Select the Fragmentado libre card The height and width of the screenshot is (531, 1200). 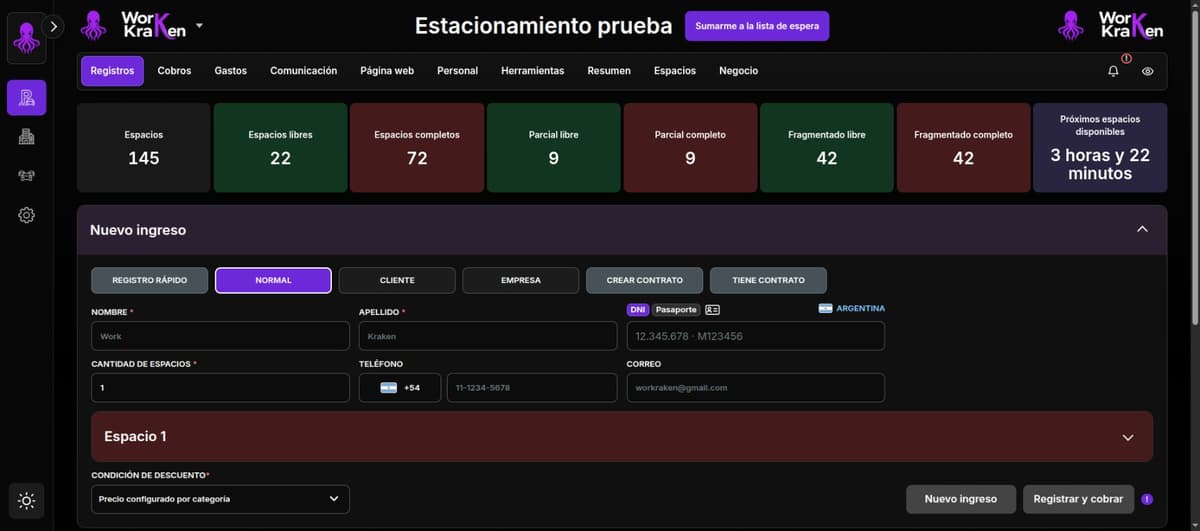pos(827,147)
